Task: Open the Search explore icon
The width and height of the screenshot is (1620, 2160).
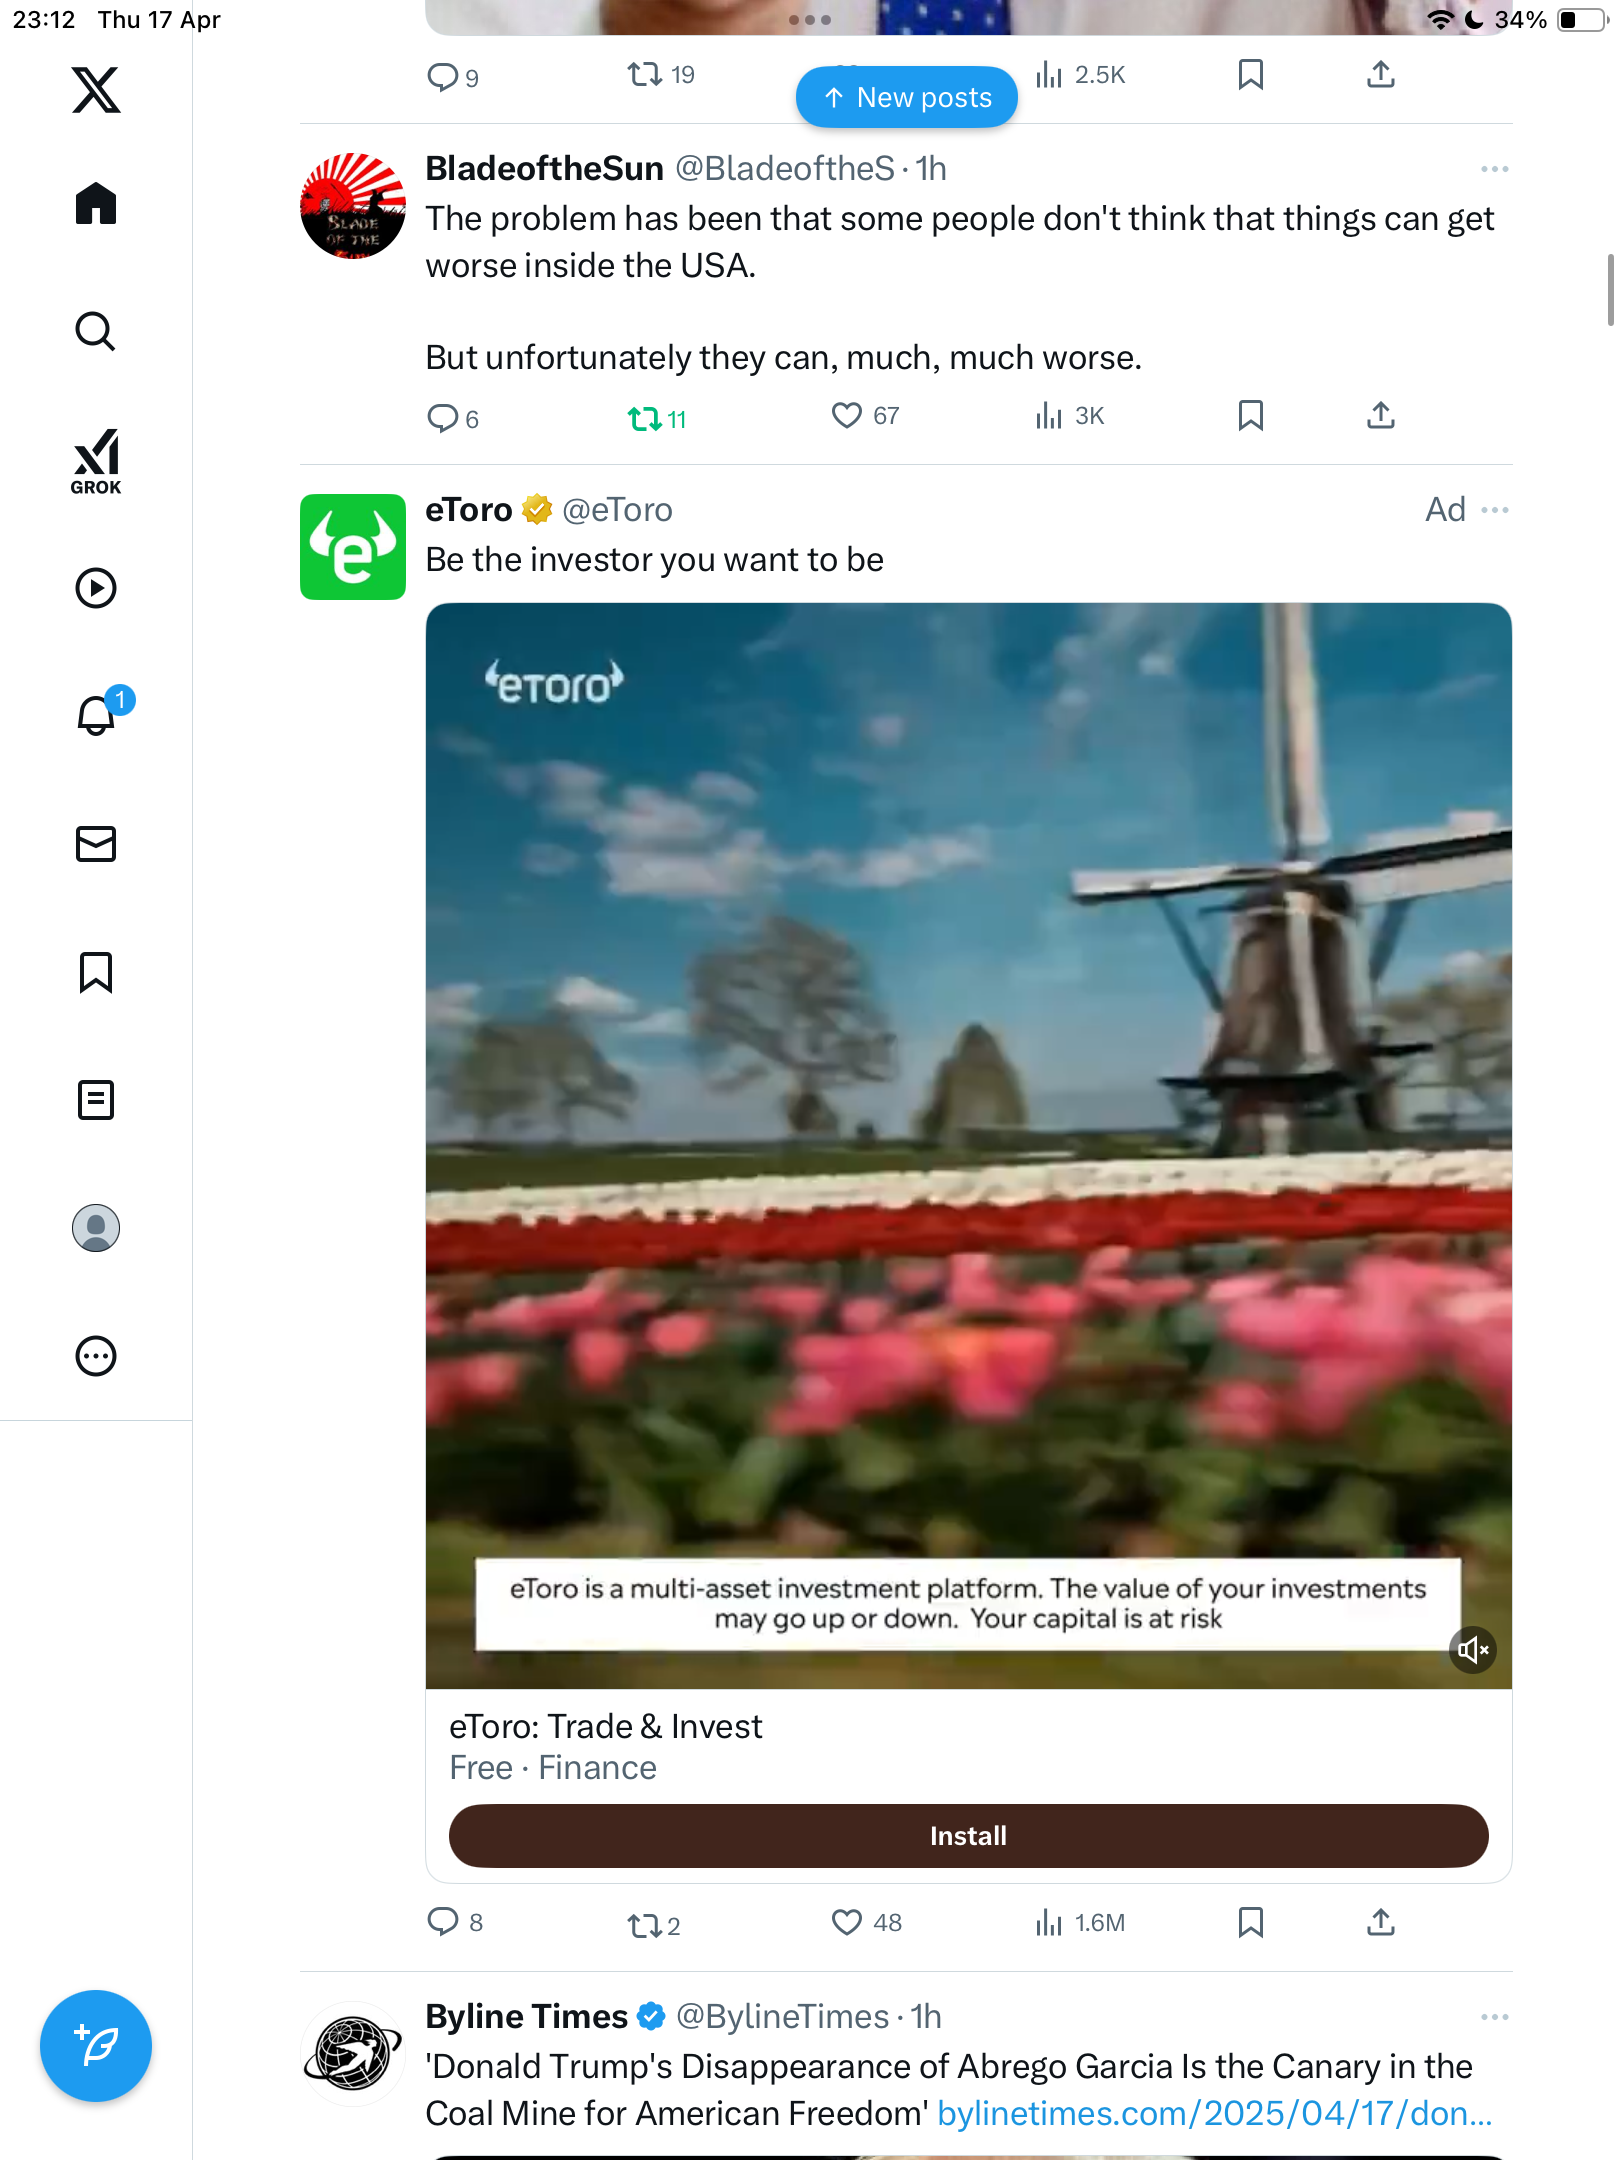Action: point(96,331)
